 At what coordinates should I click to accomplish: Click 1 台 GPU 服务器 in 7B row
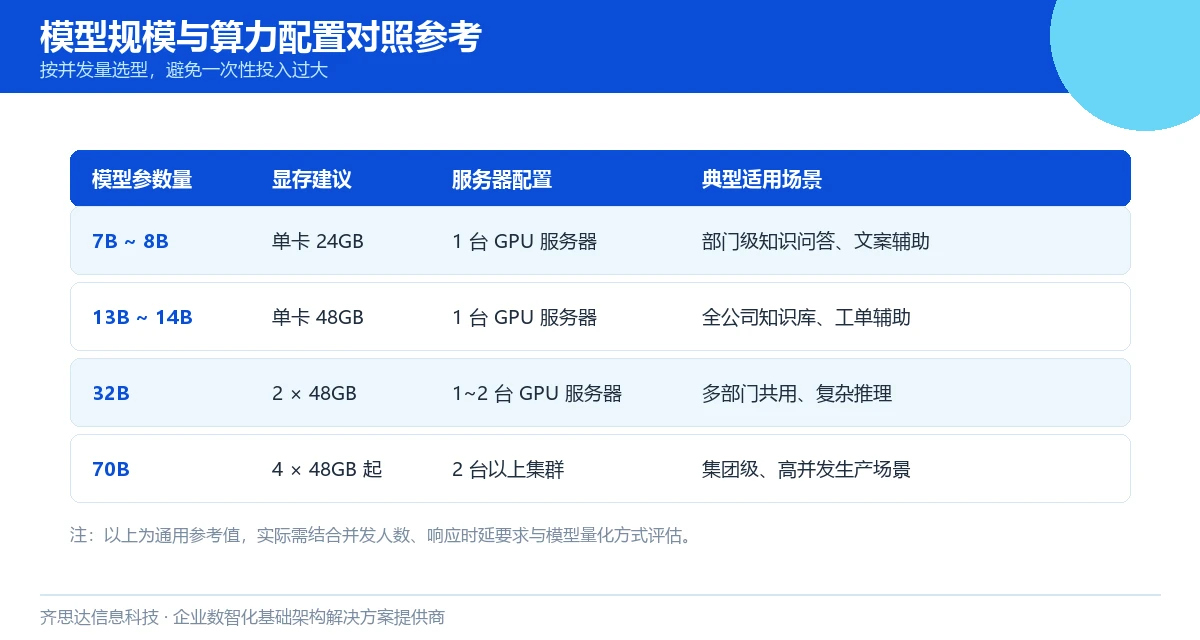click(x=525, y=241)
